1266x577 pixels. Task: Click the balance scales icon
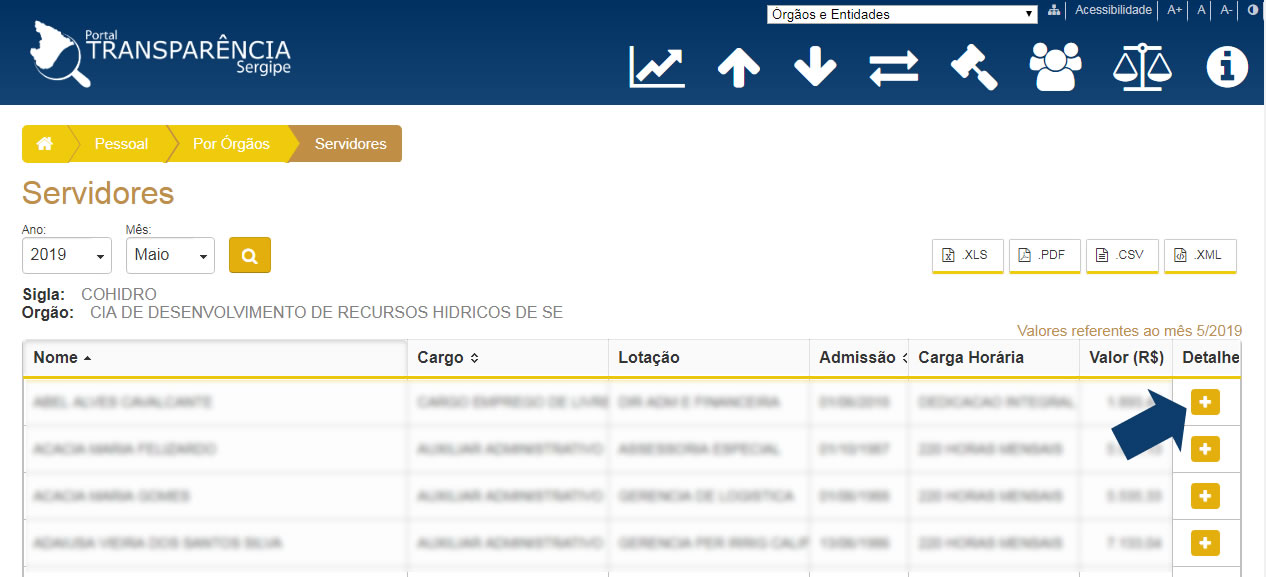pyautogui.click(x=1142, y=67)
